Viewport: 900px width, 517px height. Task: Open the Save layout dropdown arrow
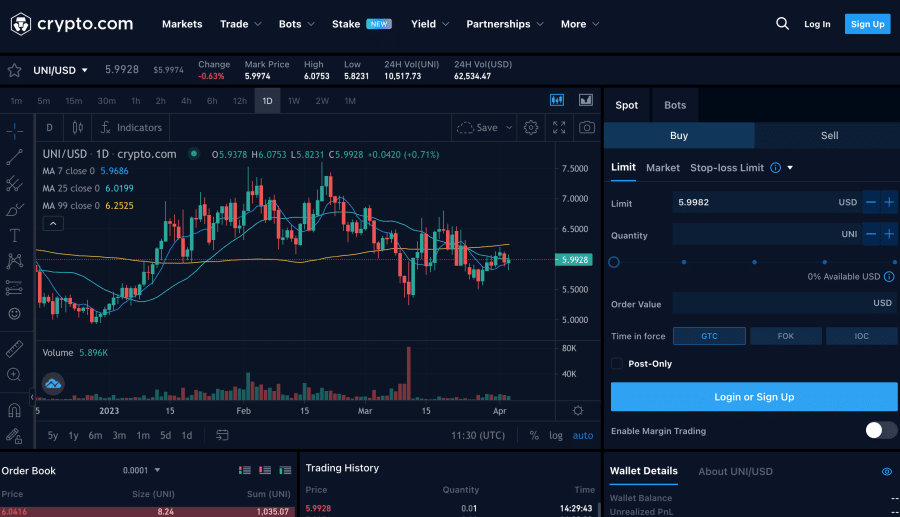click(509, 127)
